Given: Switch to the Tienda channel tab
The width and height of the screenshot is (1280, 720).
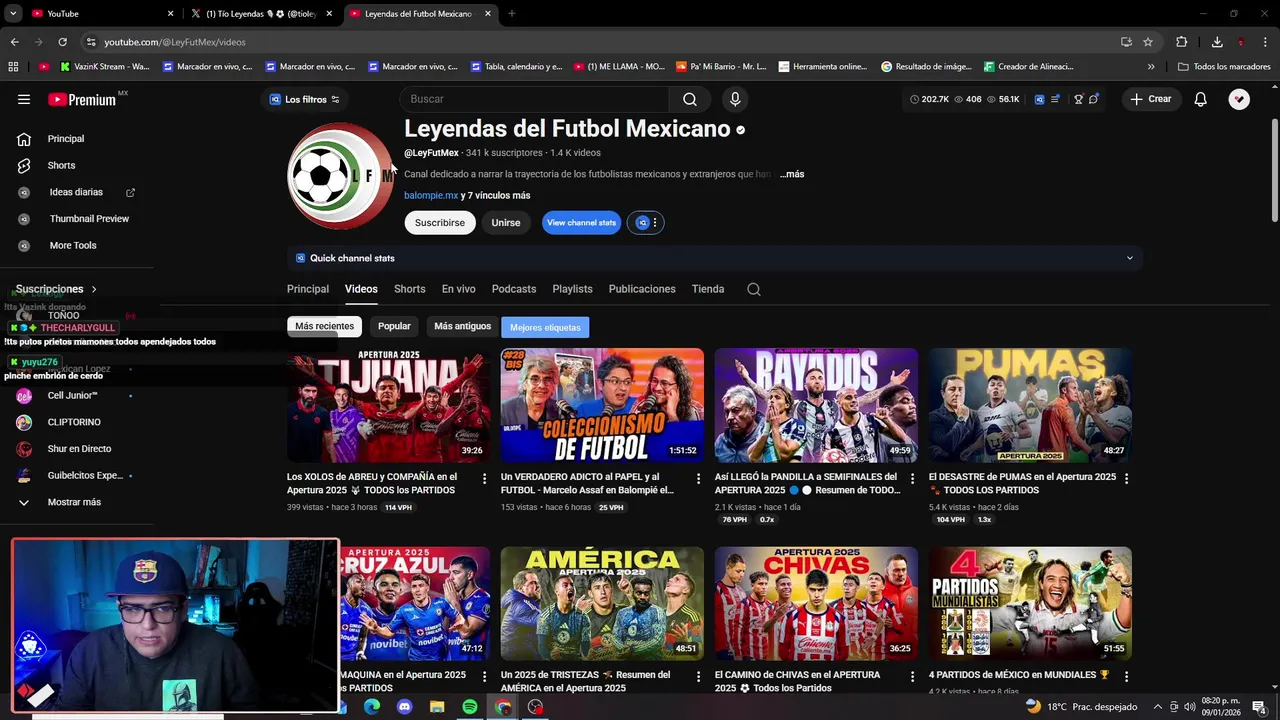Looking at the screenshot, I should click(x=708, y=289).
